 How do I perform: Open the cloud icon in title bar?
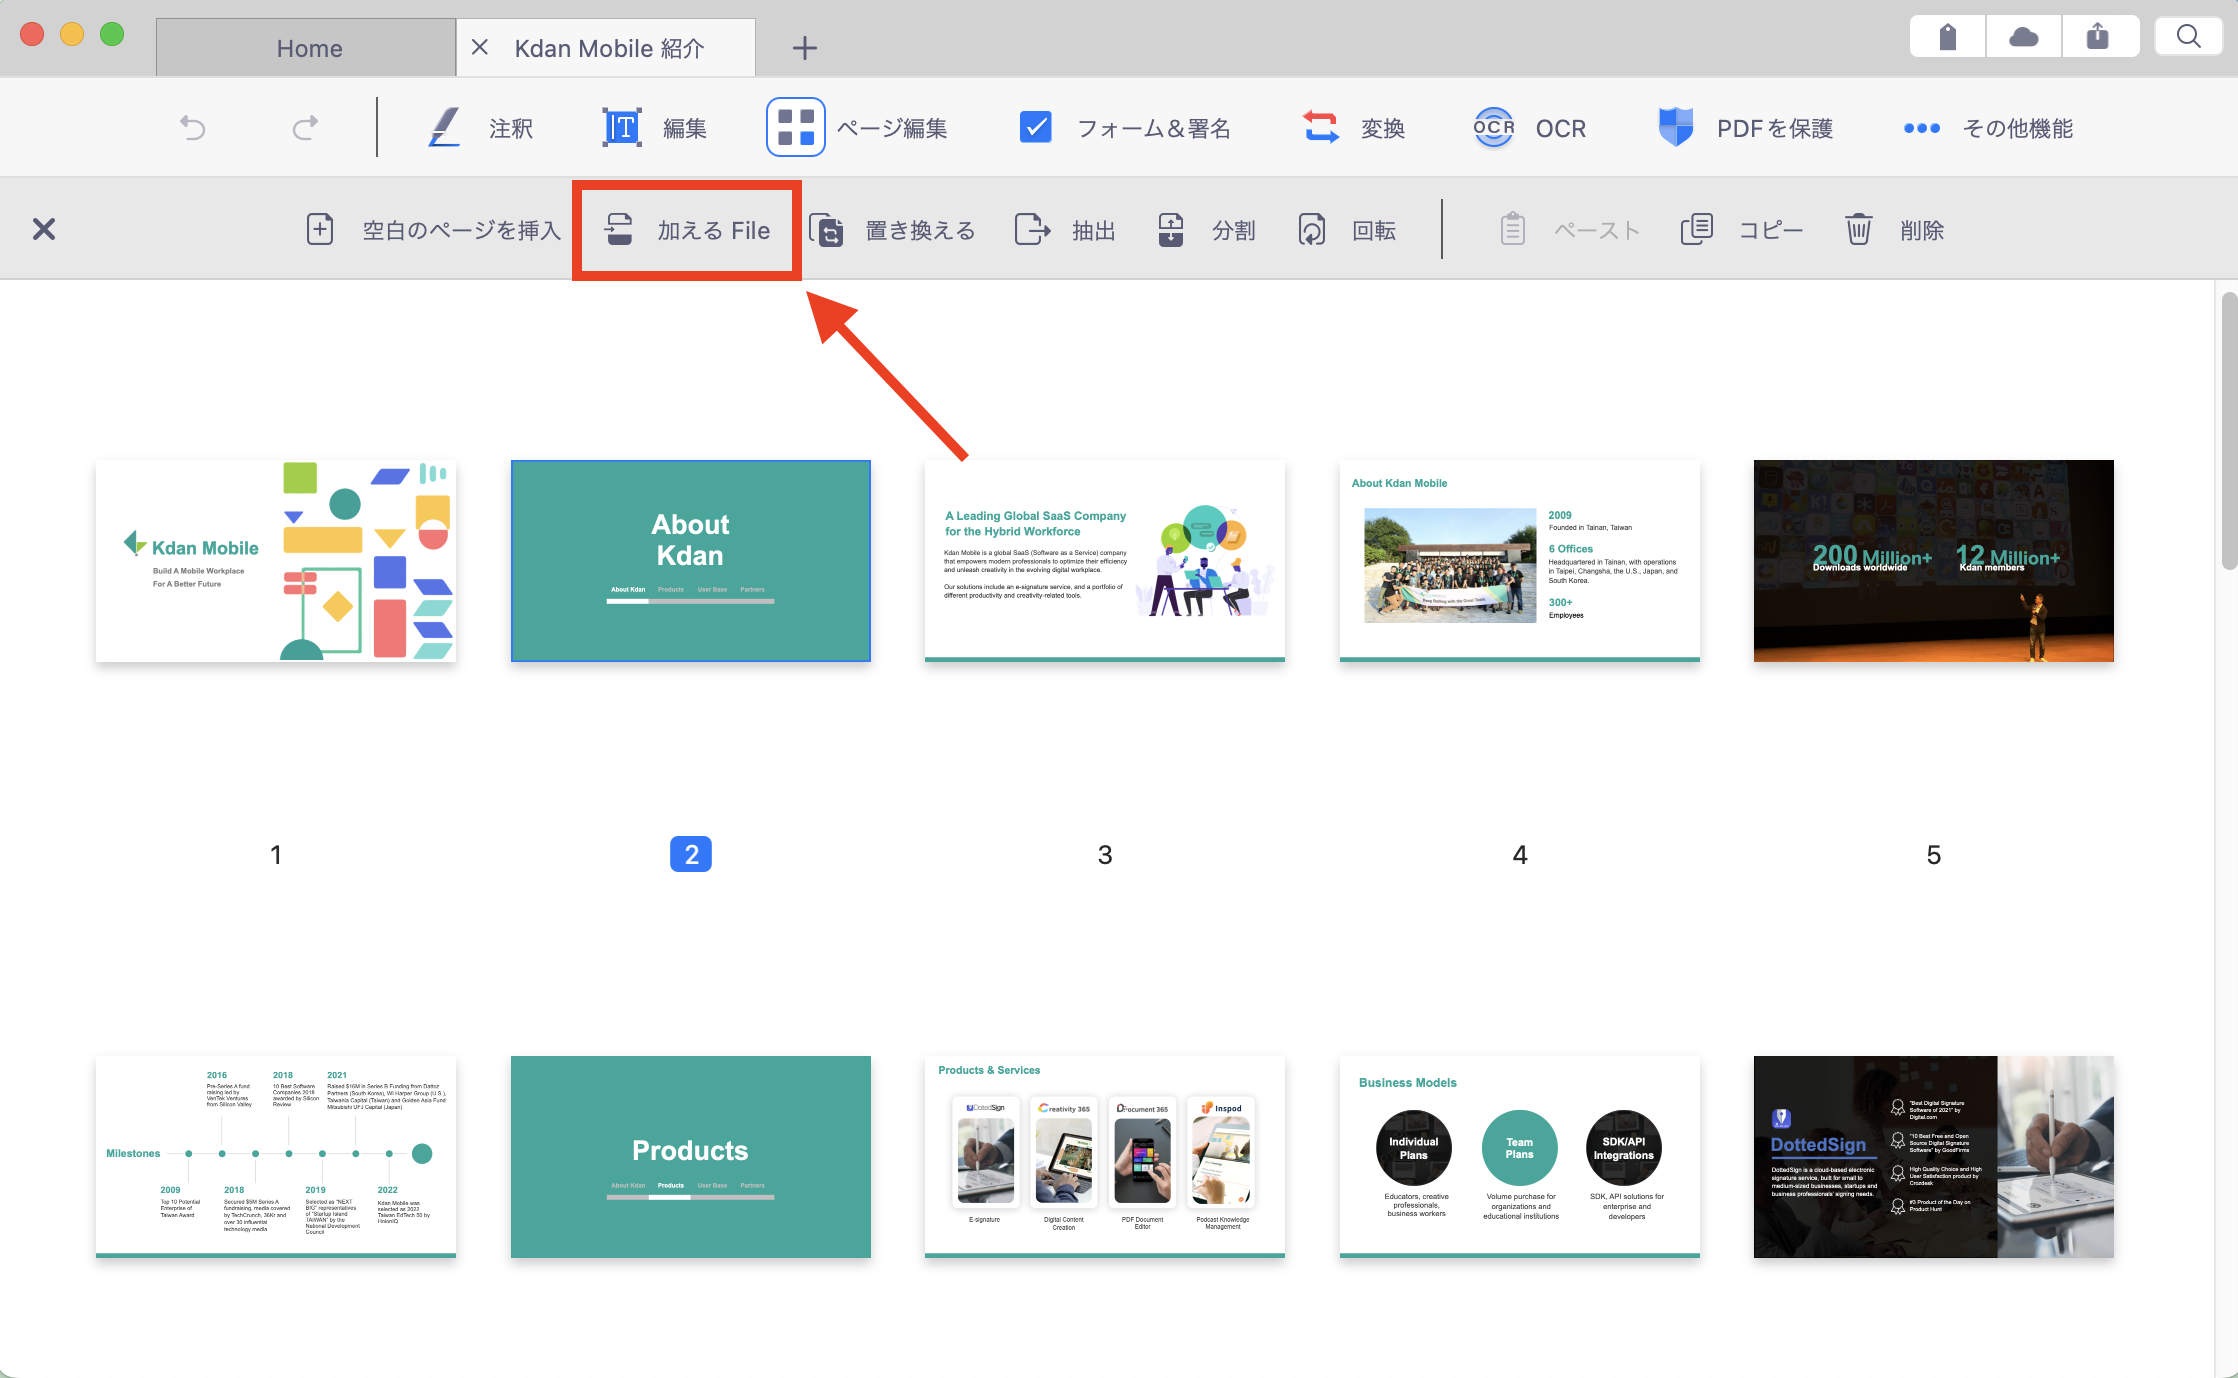tap(2024, 37)
